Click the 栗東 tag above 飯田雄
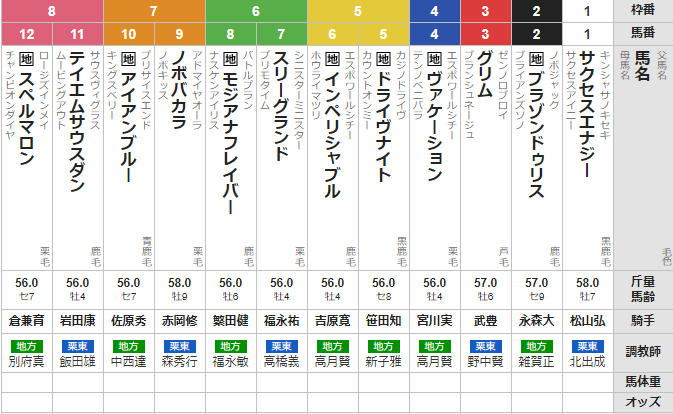 pos(78,346)
